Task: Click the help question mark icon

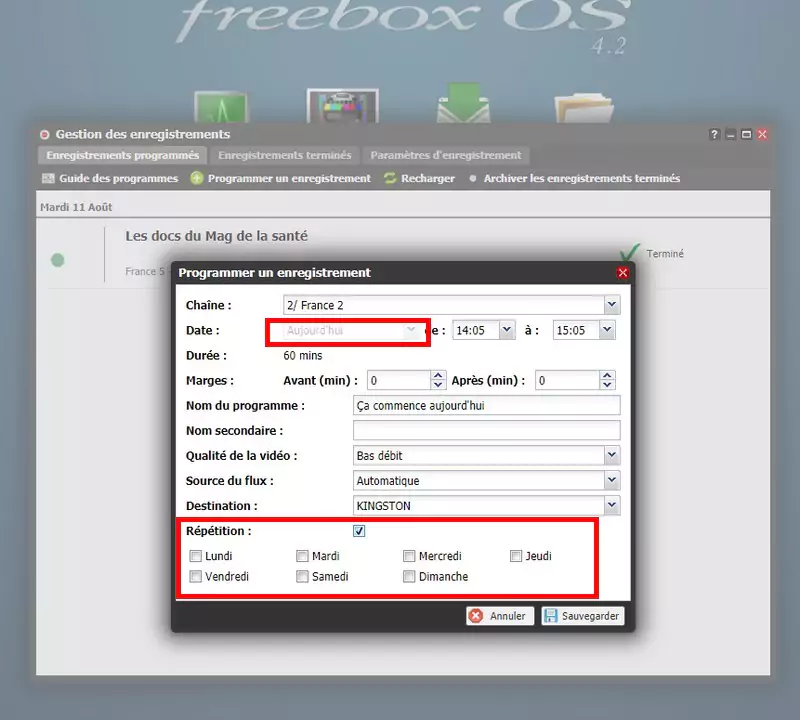Action: [x=714, y=134]
